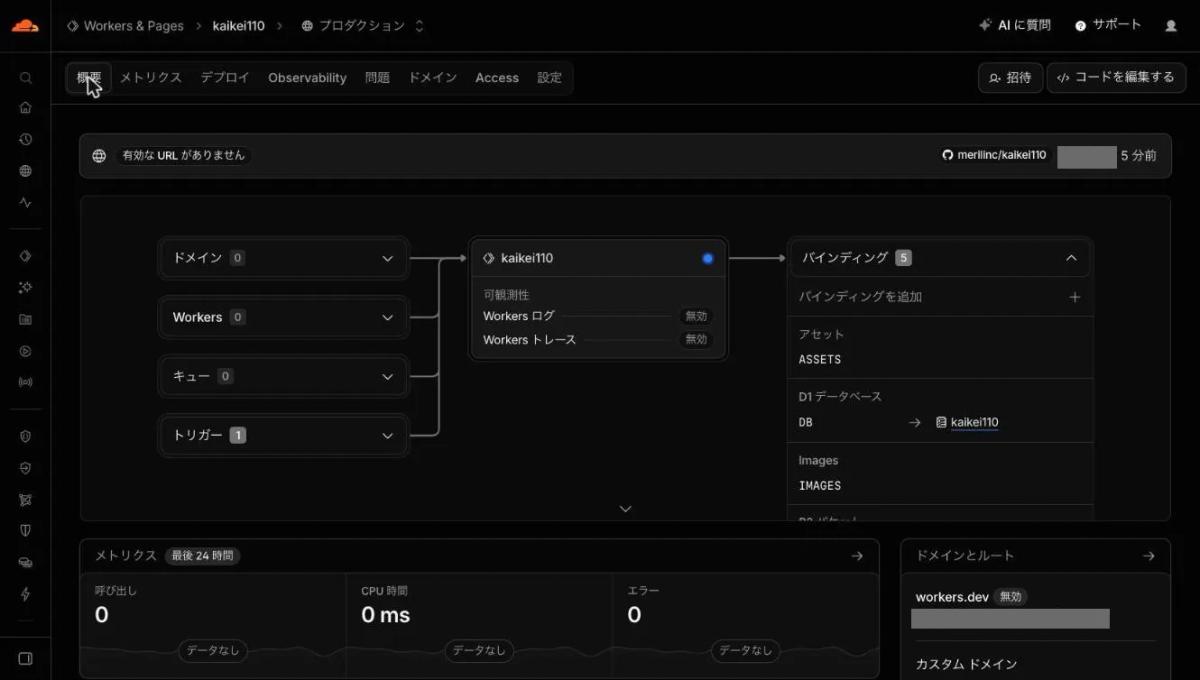Expand the Workers dropdown
The image size is (1200, 680).
[284, 317]
